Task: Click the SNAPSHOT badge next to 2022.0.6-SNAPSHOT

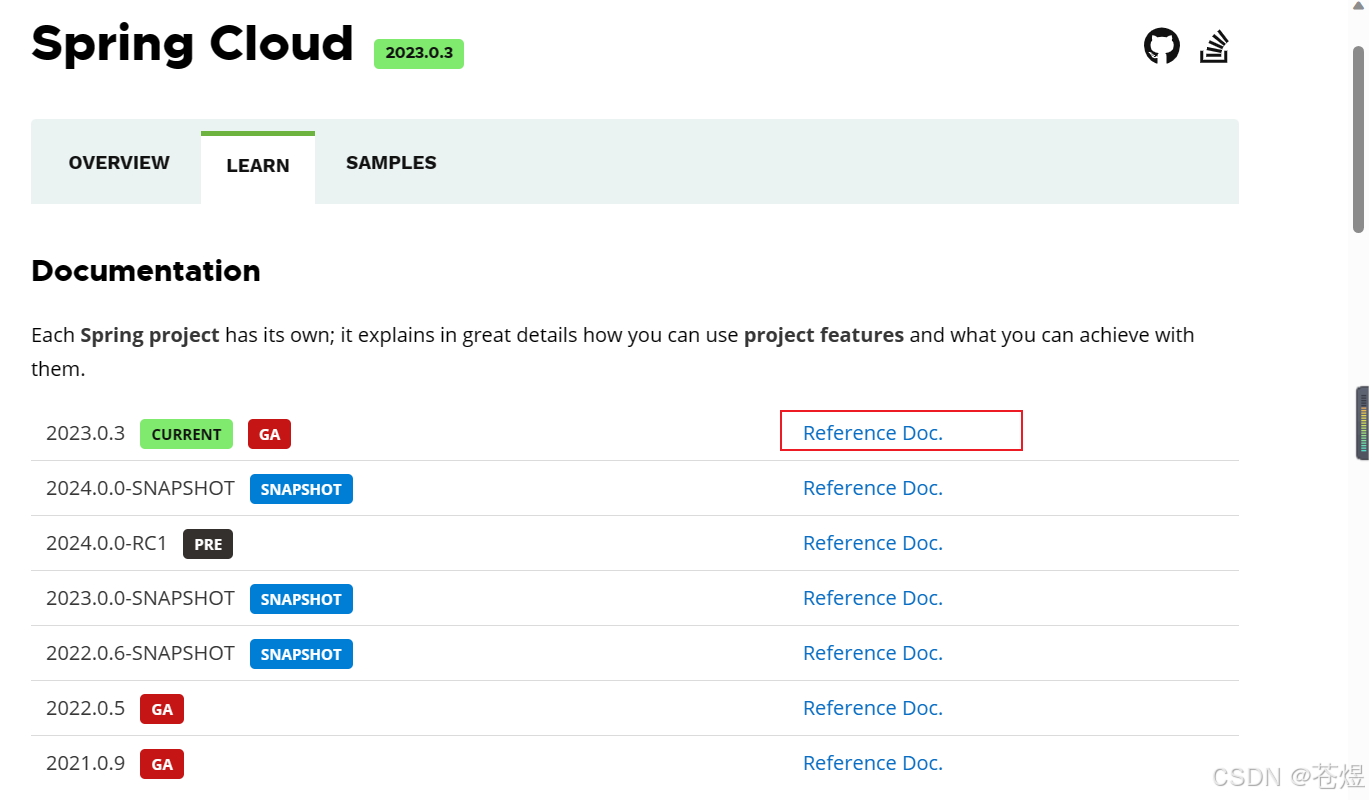Action: click(301, 654)
